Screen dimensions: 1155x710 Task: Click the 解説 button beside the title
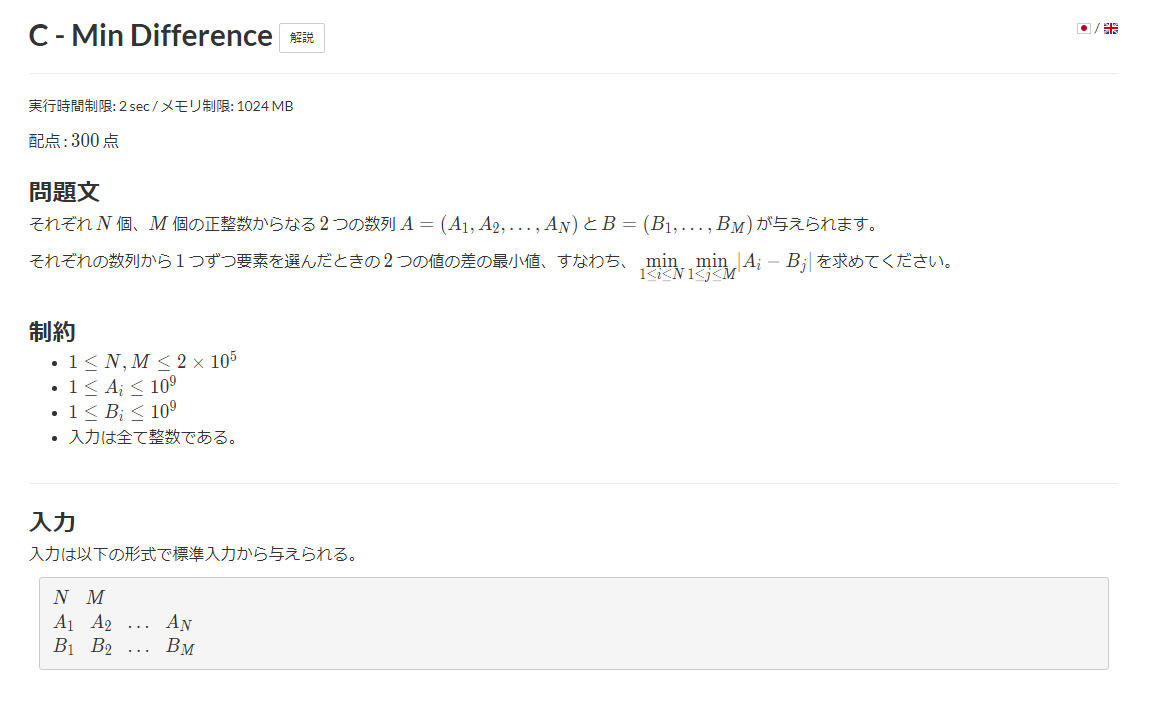pyautogui.click(x=301, y=39)
